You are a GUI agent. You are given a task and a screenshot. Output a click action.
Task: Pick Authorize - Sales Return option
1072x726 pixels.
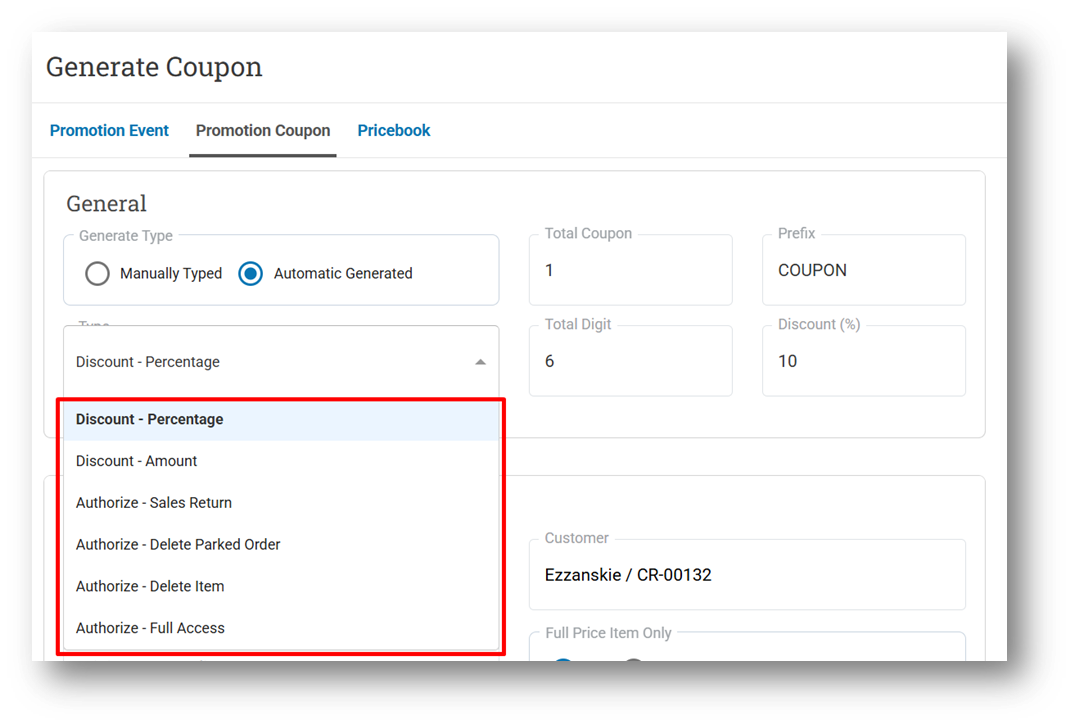pos(154,503)
